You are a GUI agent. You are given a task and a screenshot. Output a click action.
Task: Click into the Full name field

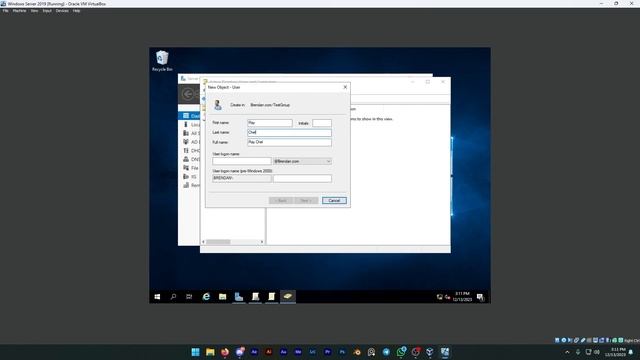(x=289, y=142)
